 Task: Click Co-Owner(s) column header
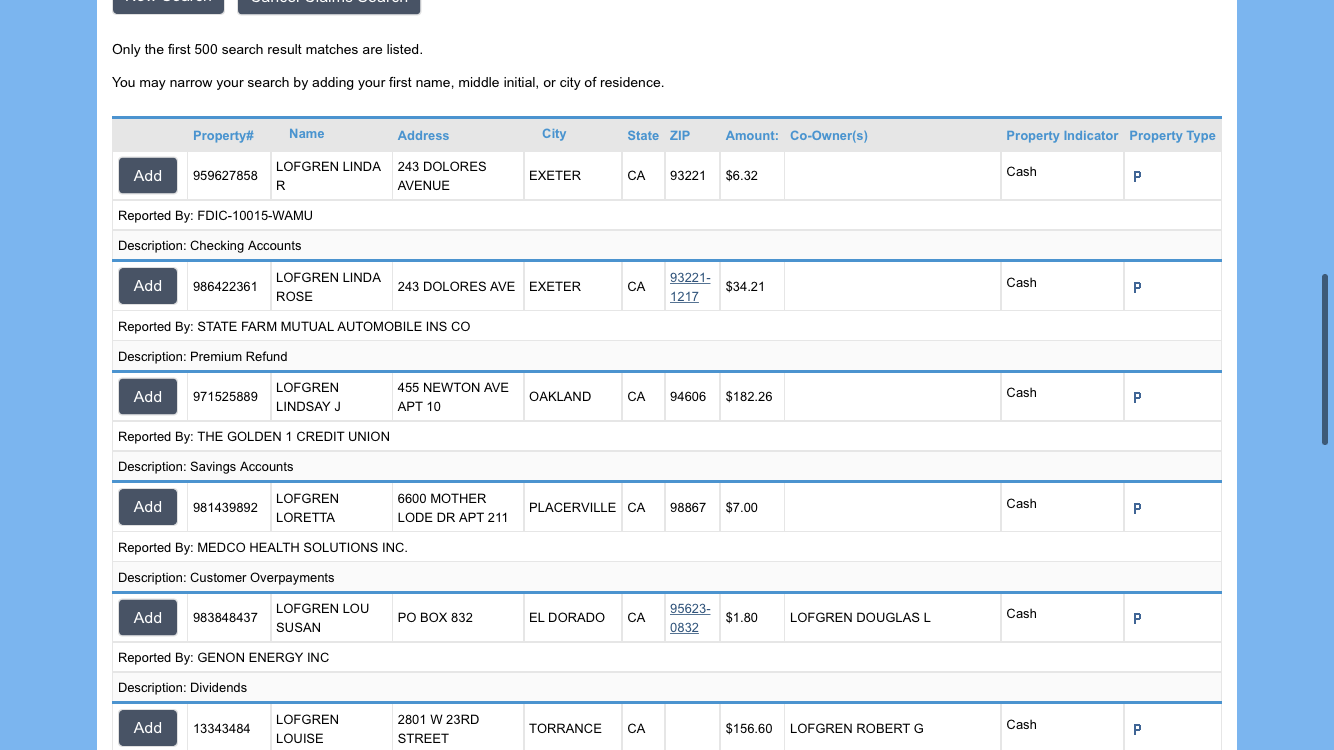point(829,135)
